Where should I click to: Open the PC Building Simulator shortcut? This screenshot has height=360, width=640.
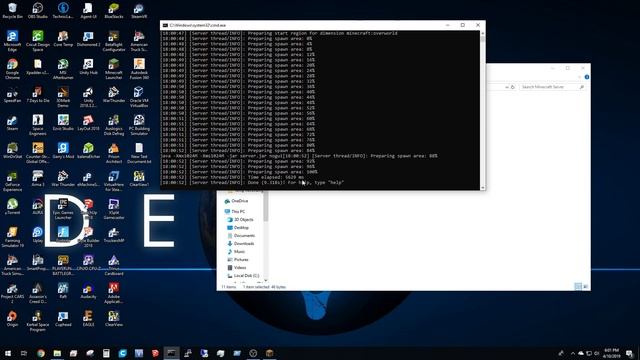[139, 125]
